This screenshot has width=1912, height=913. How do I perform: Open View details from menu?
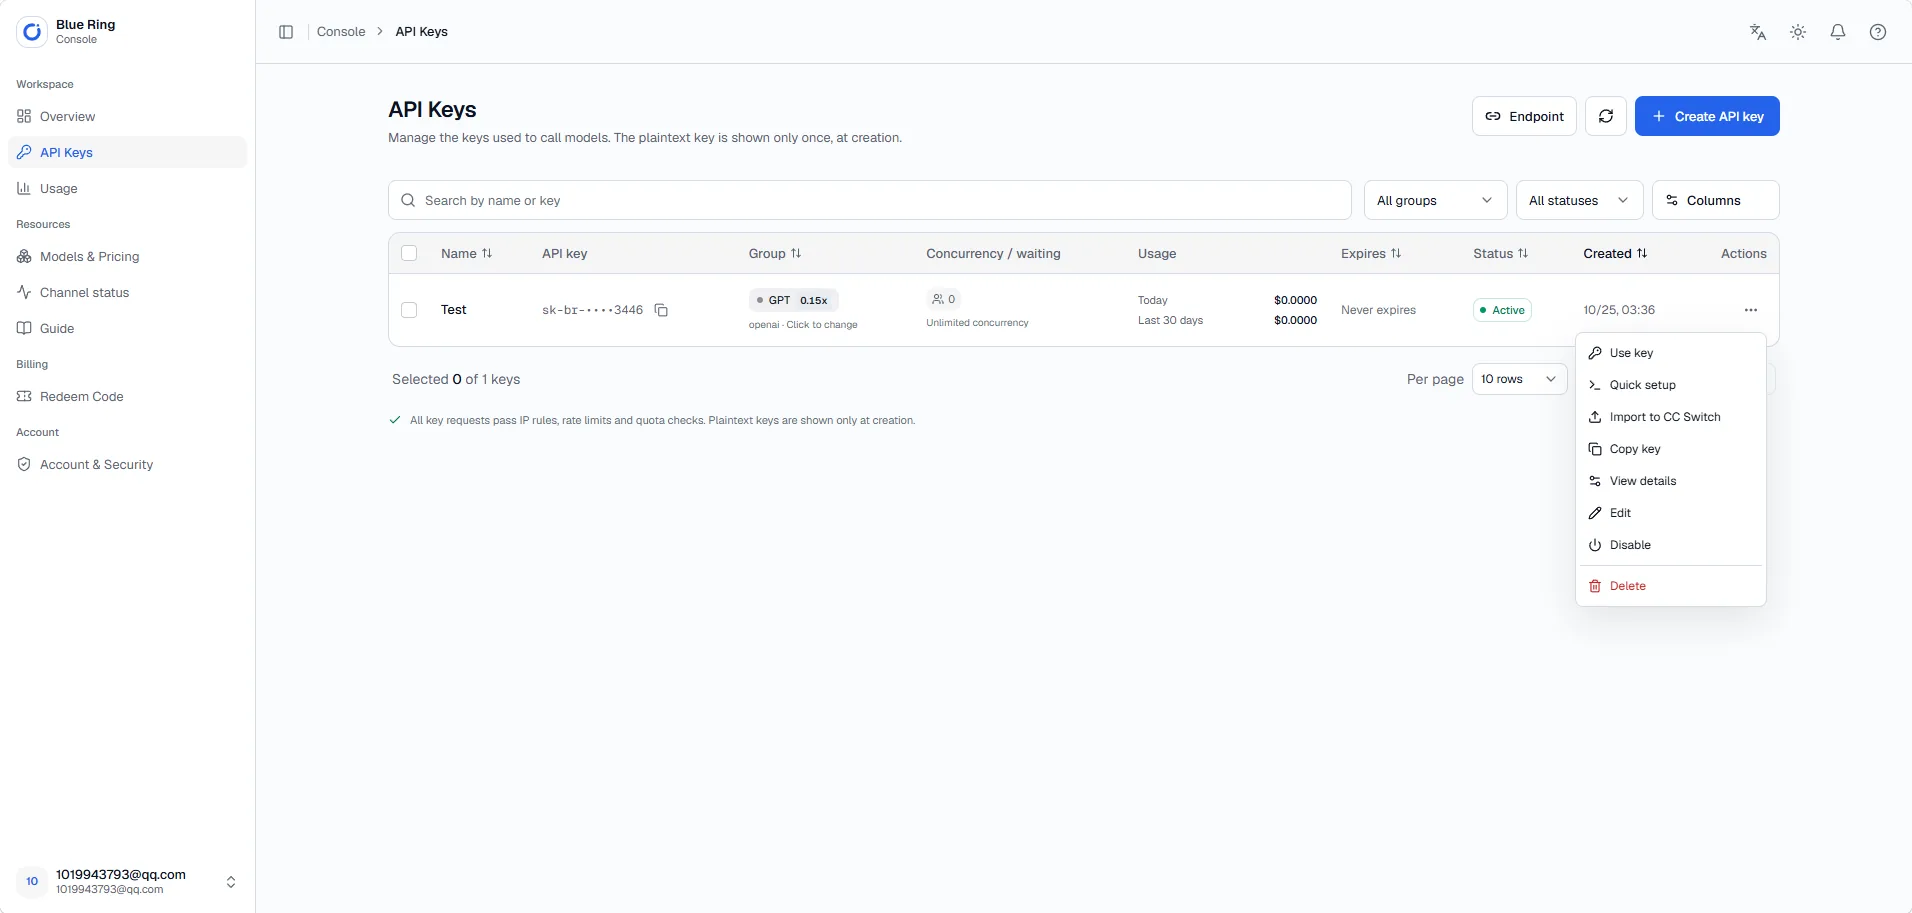tap(1670, 481)
